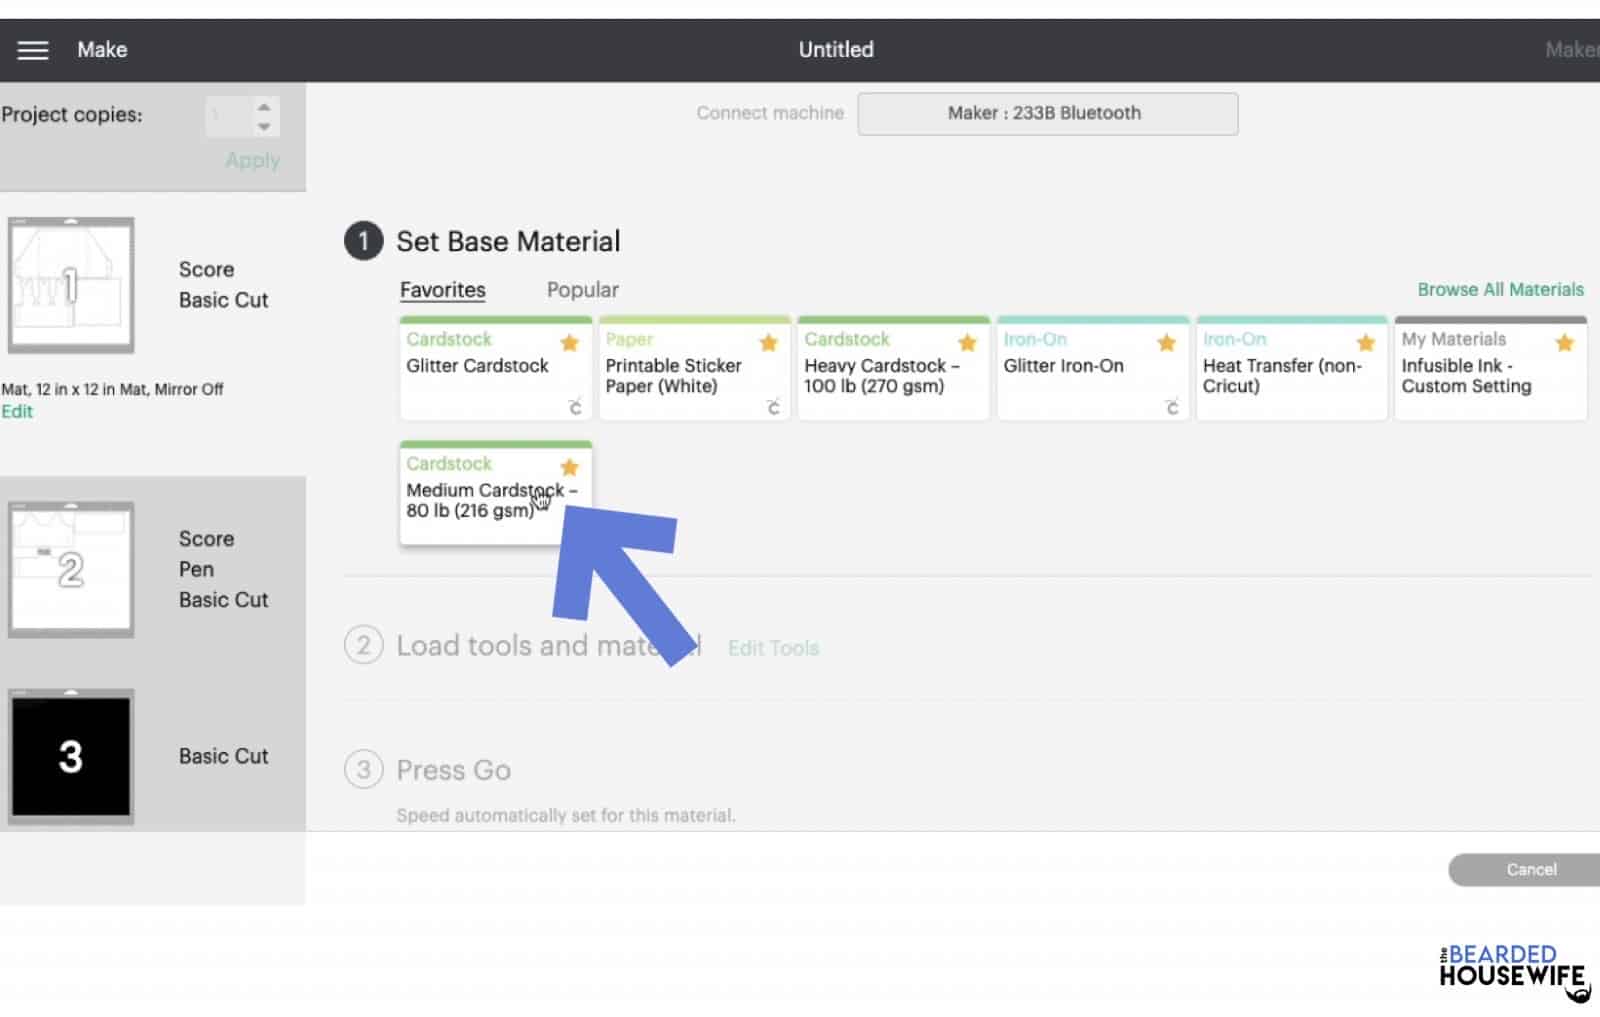Click "Speed automatically set for this material." text
Screen dimensions: 1600x1017
pyautogui.click(x=565, y=816)
